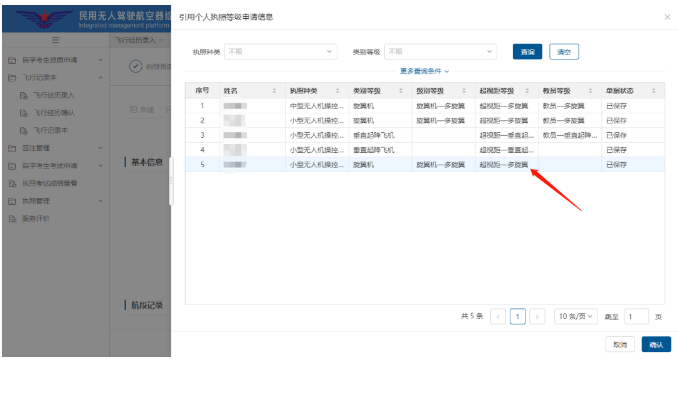Screen dimensions: 678x393
Task: Expand the 自学考生考试申请 menu chevron
Action: (100, 166)
